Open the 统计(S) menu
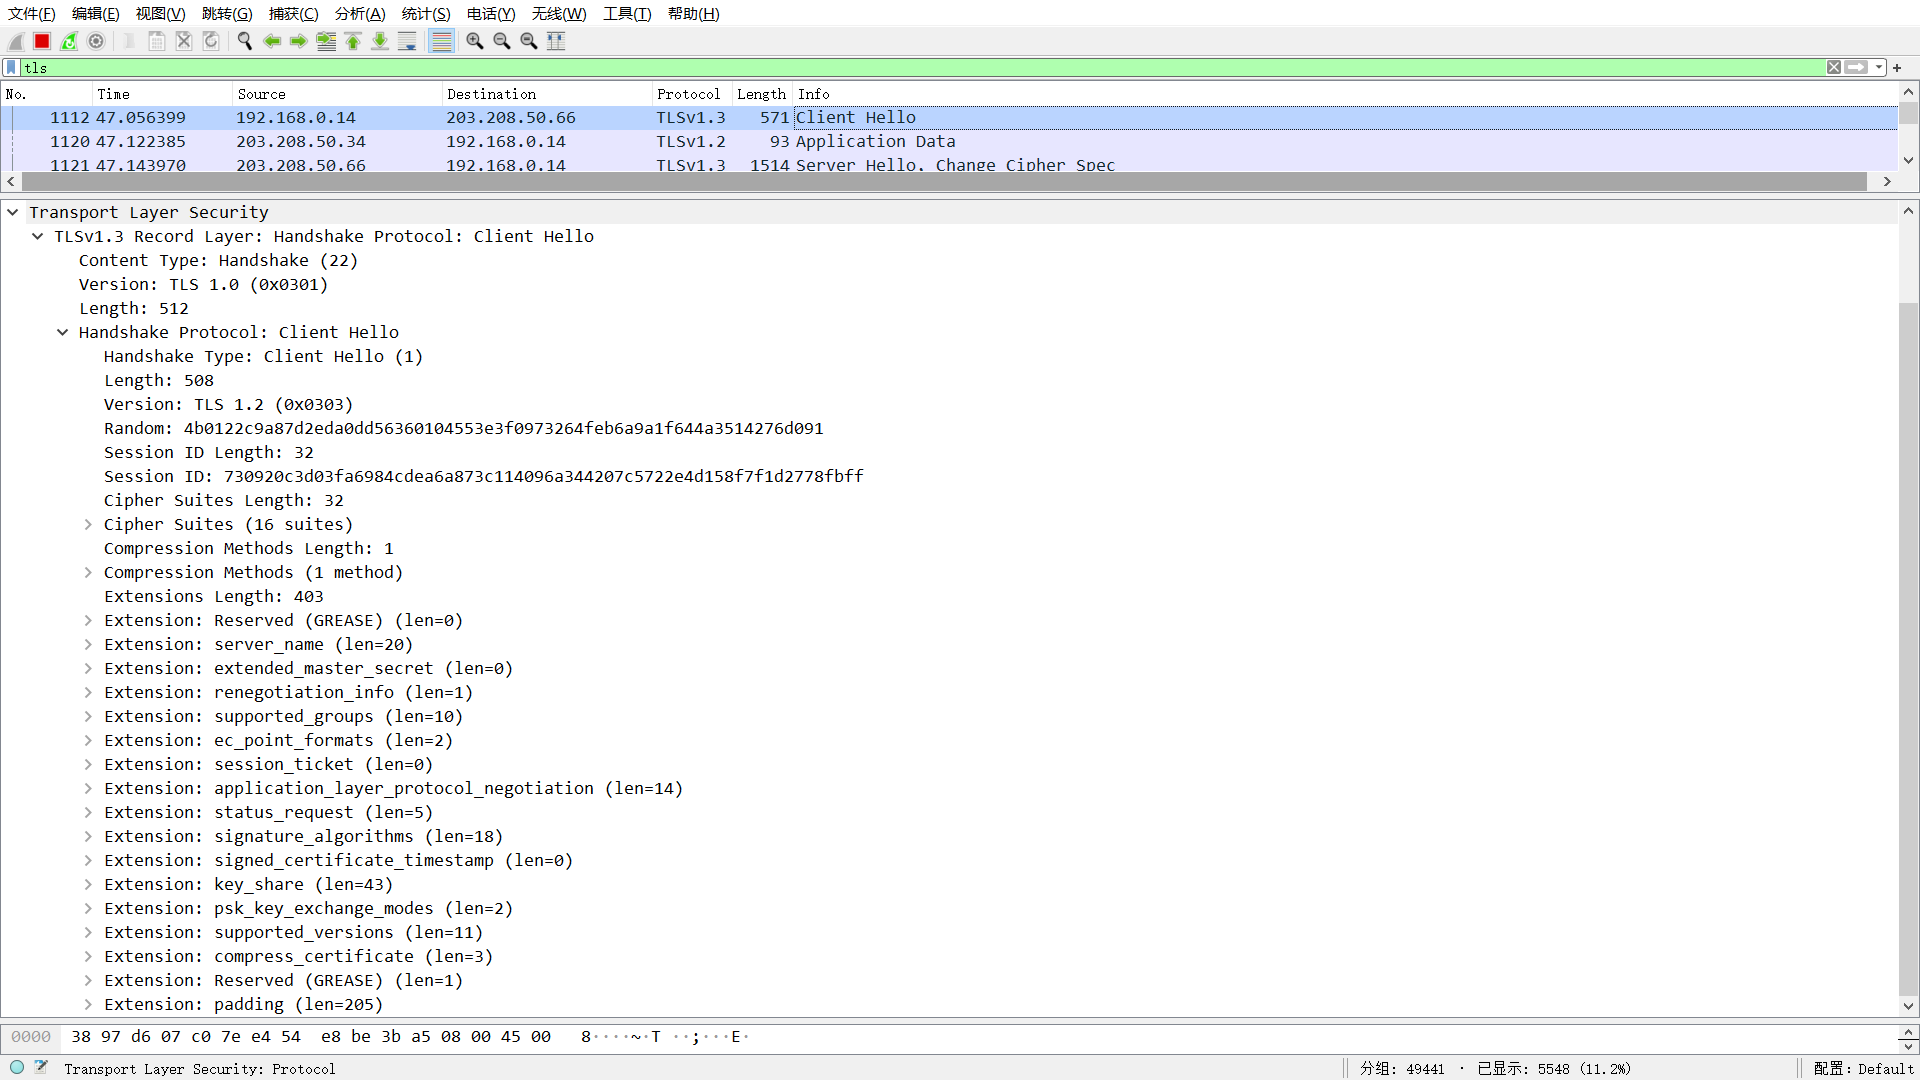This screenshot has width=1920, height=1080. 425,13
